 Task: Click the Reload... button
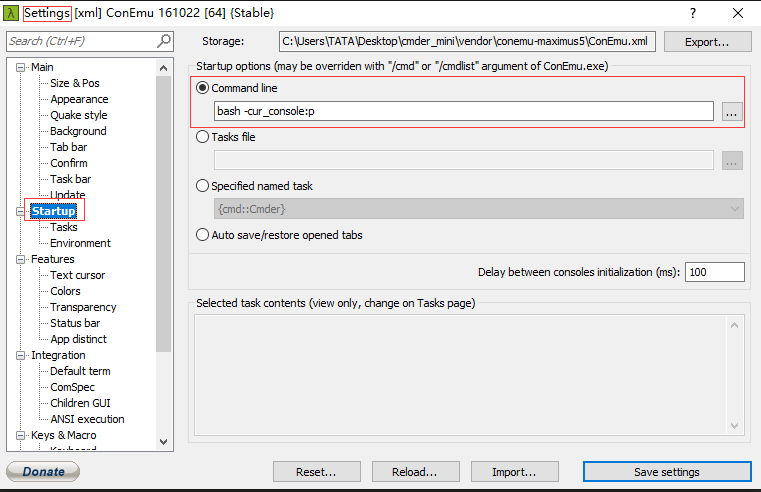[x=415, y=472]
